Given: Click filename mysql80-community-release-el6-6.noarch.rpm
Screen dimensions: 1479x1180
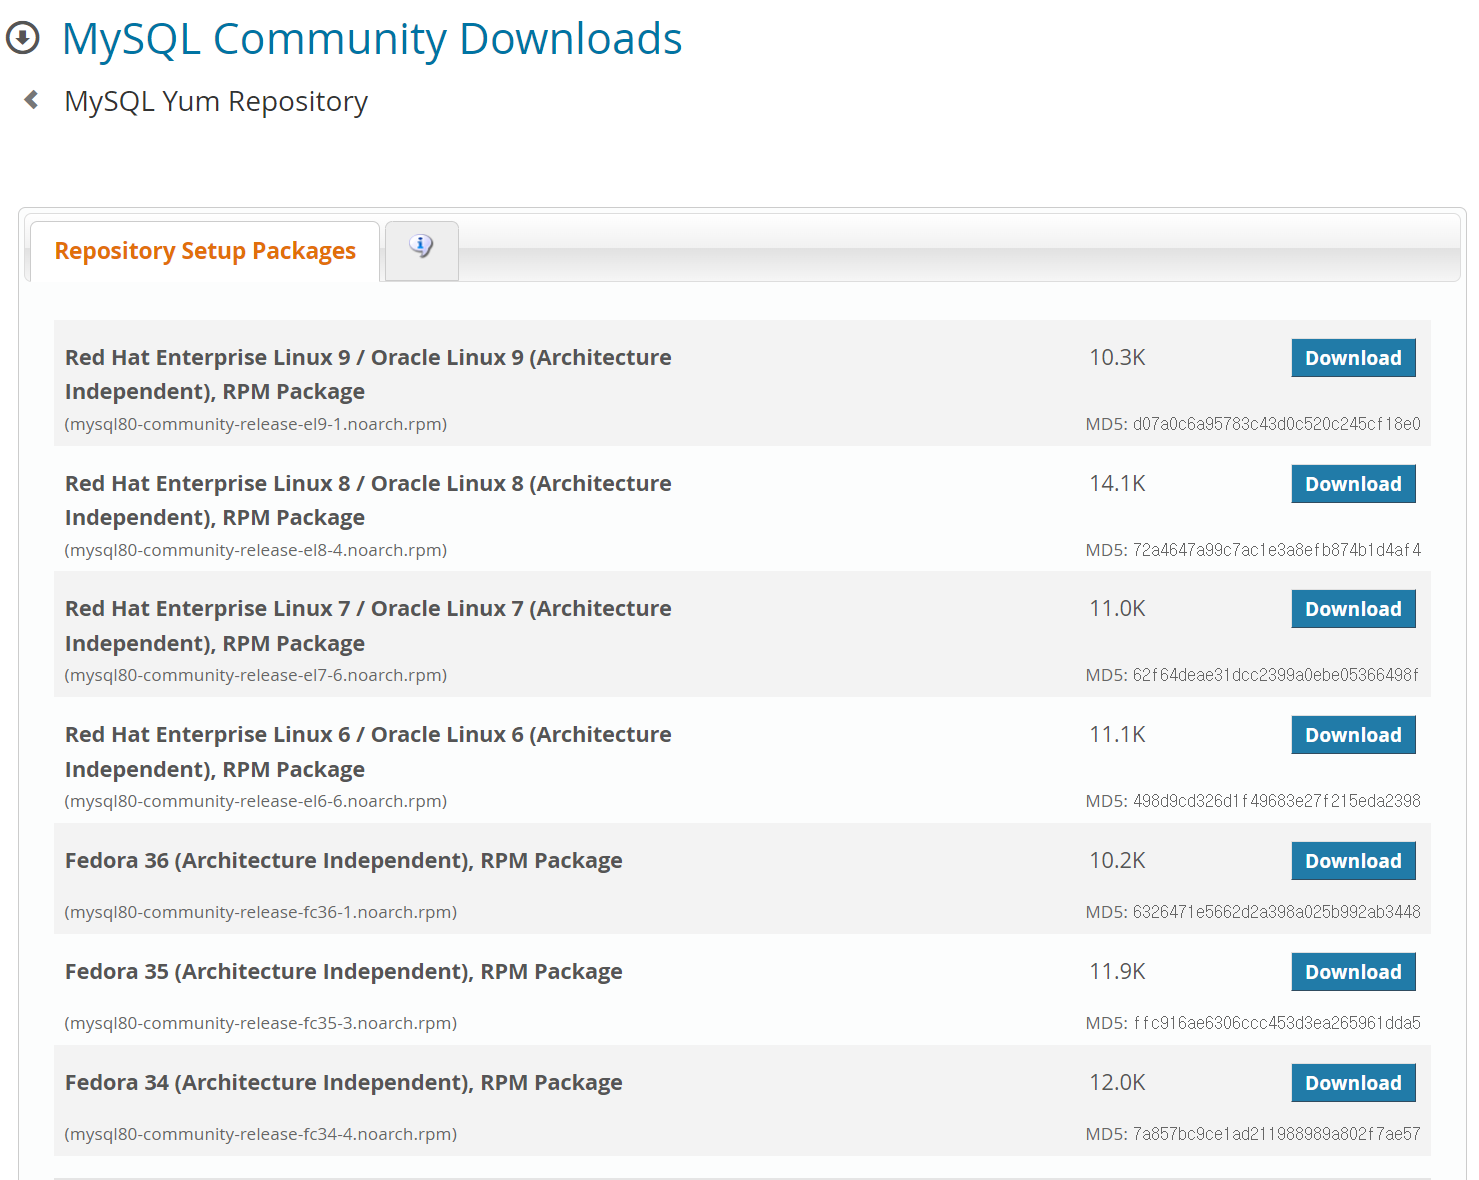Looking at the screenshot, I should 256,801.
